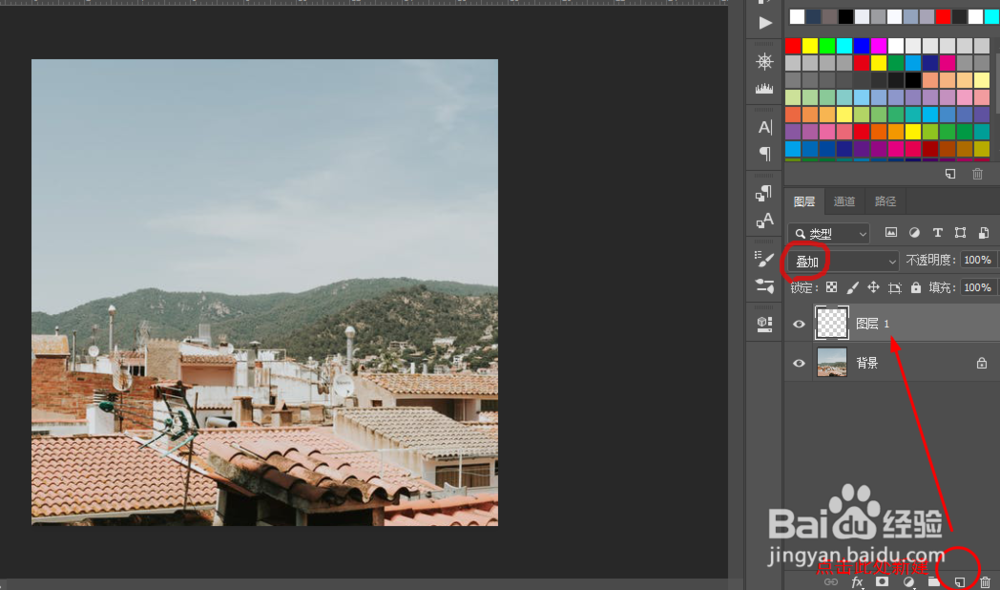This screenshot has height=590, width=1000.
Task: Hide 图层 1 layer visibility
Action: (x=798, y=324)
